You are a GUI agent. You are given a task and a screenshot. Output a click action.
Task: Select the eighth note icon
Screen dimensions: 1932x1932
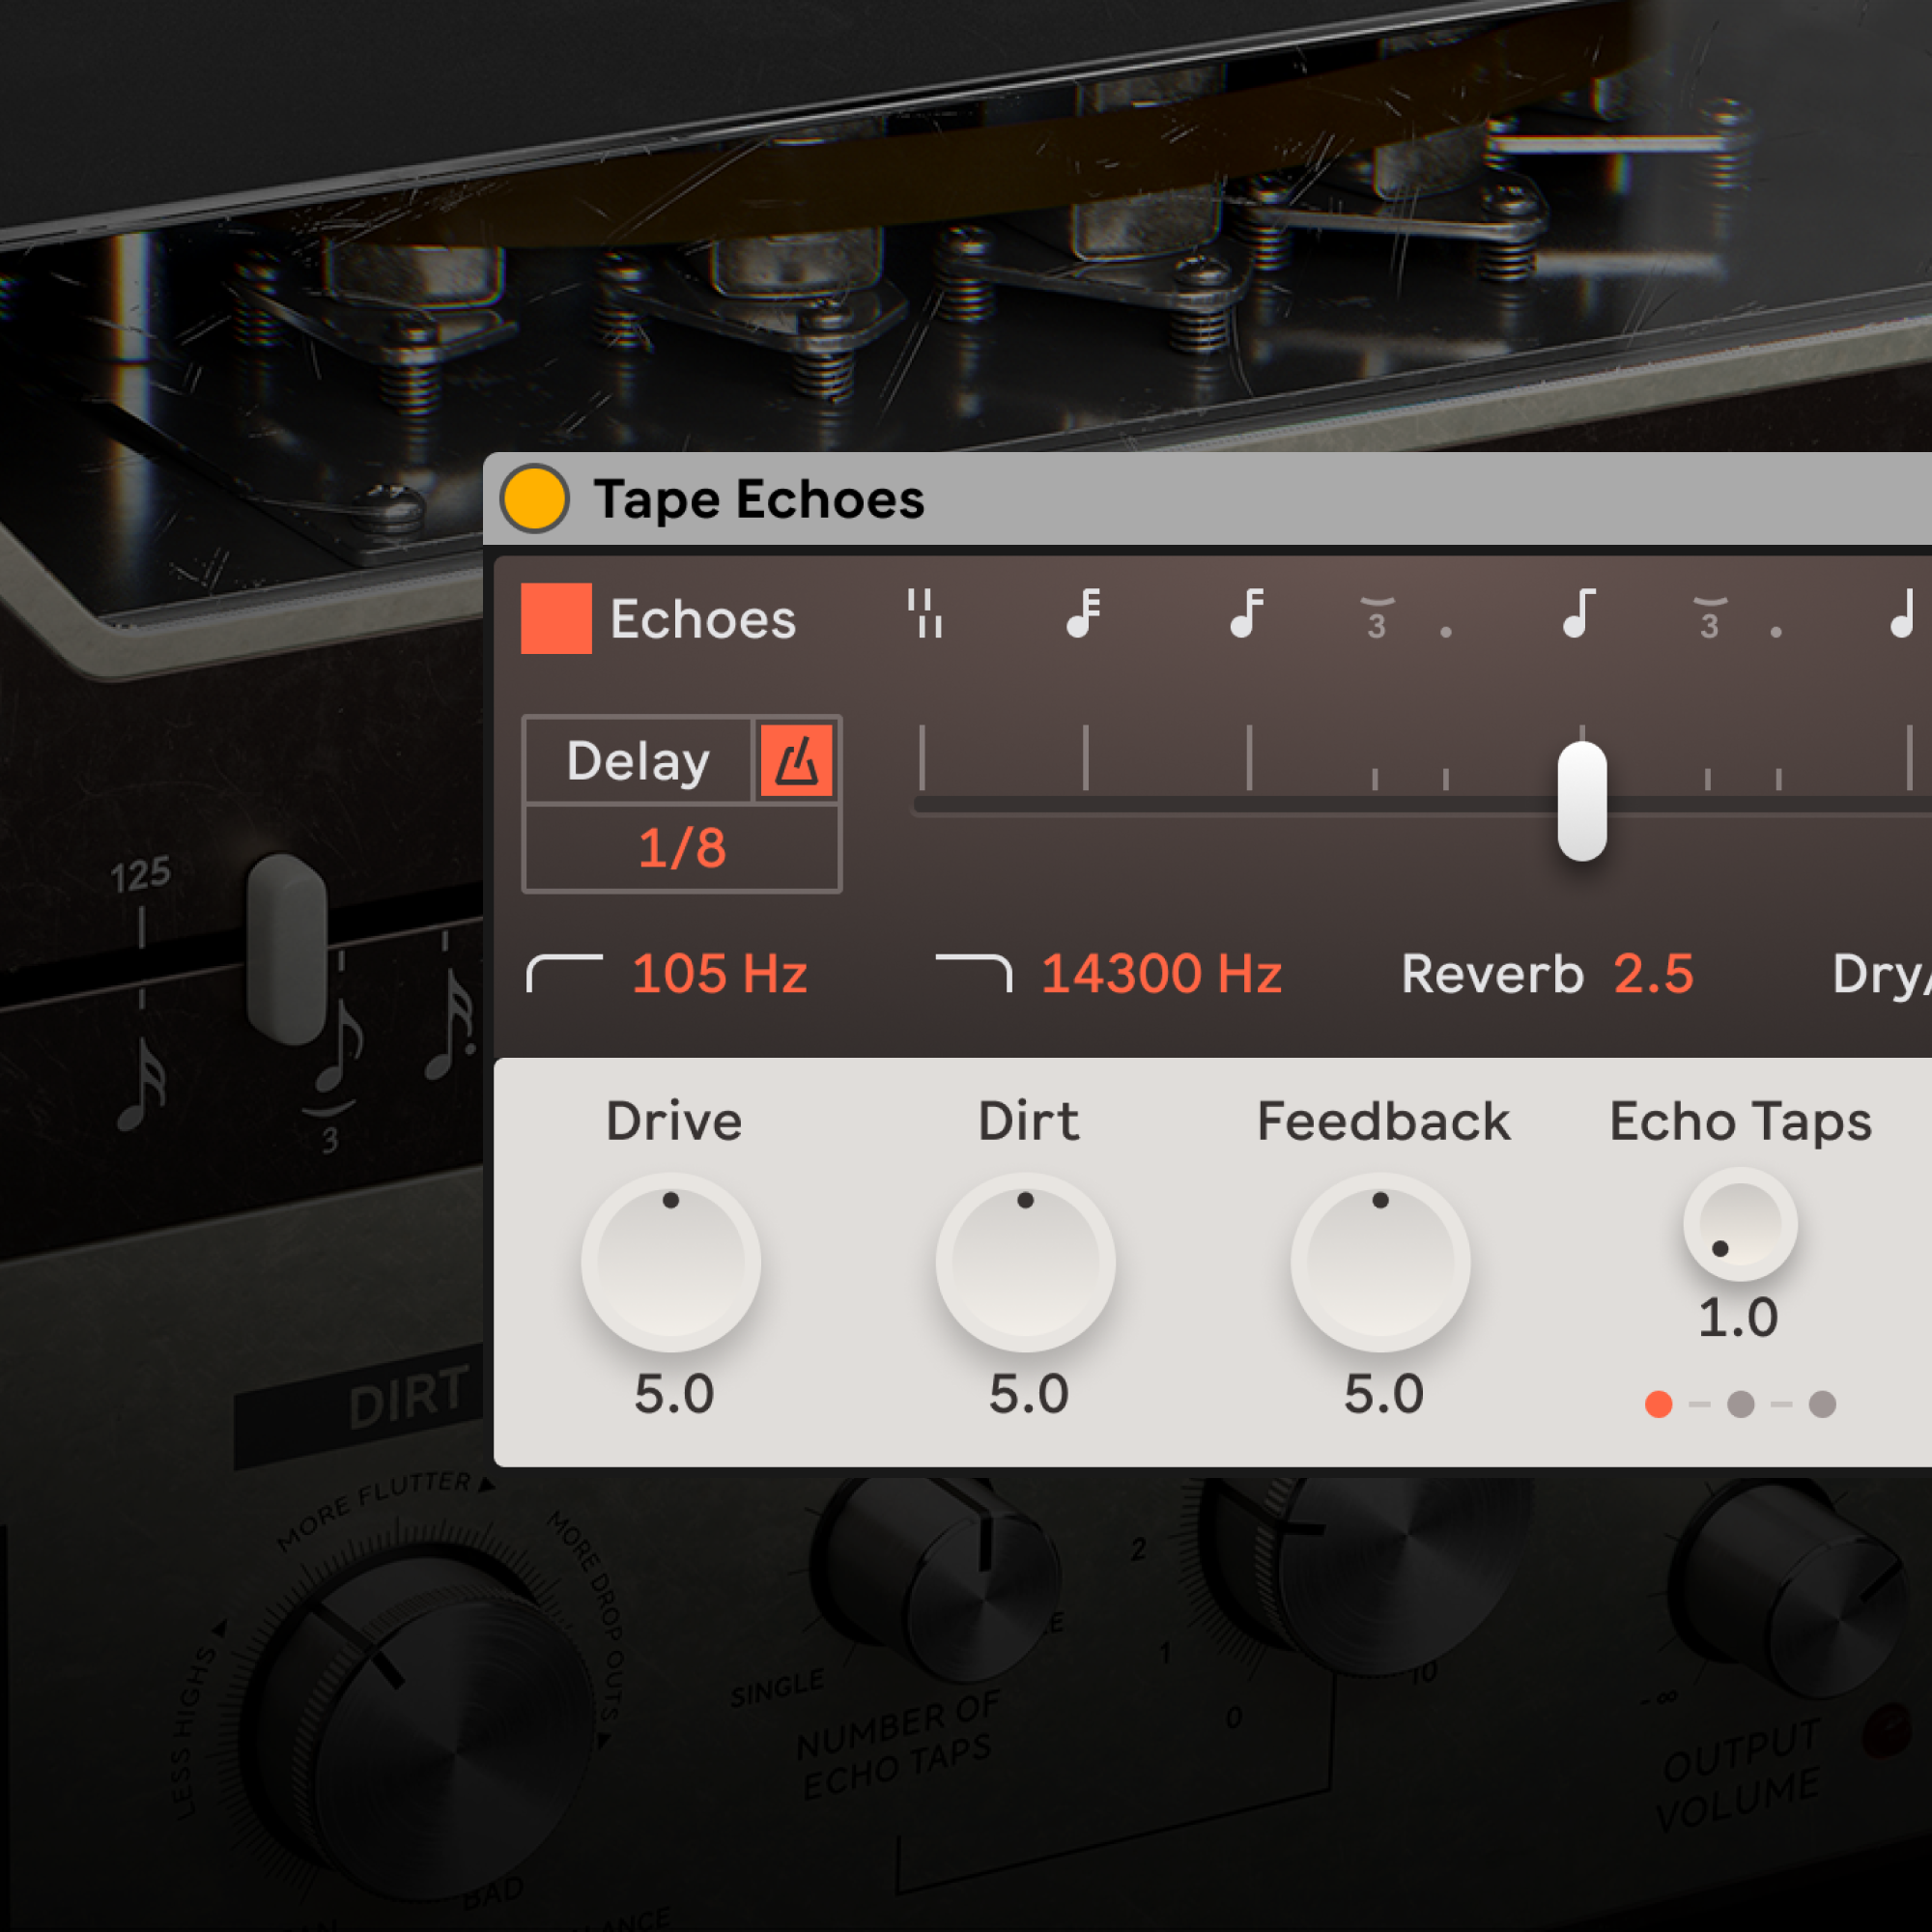pos(1580,613)
